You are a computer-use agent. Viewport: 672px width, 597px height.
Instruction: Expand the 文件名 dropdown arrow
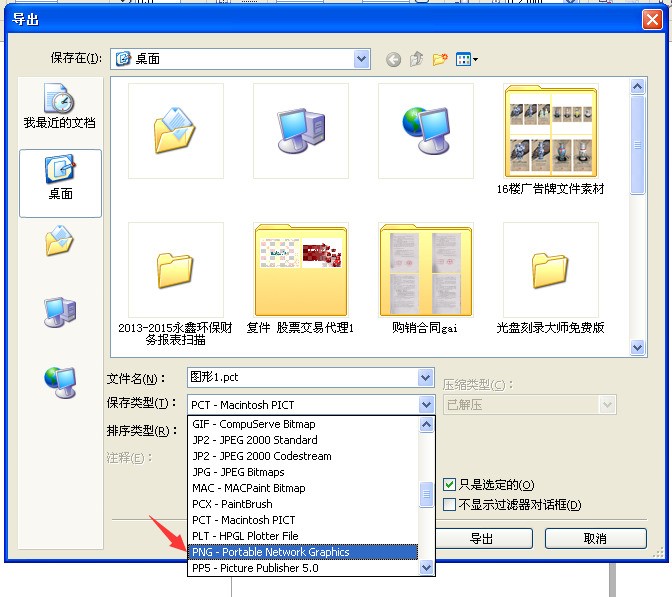pyautogui.click(x=426, y=378)
